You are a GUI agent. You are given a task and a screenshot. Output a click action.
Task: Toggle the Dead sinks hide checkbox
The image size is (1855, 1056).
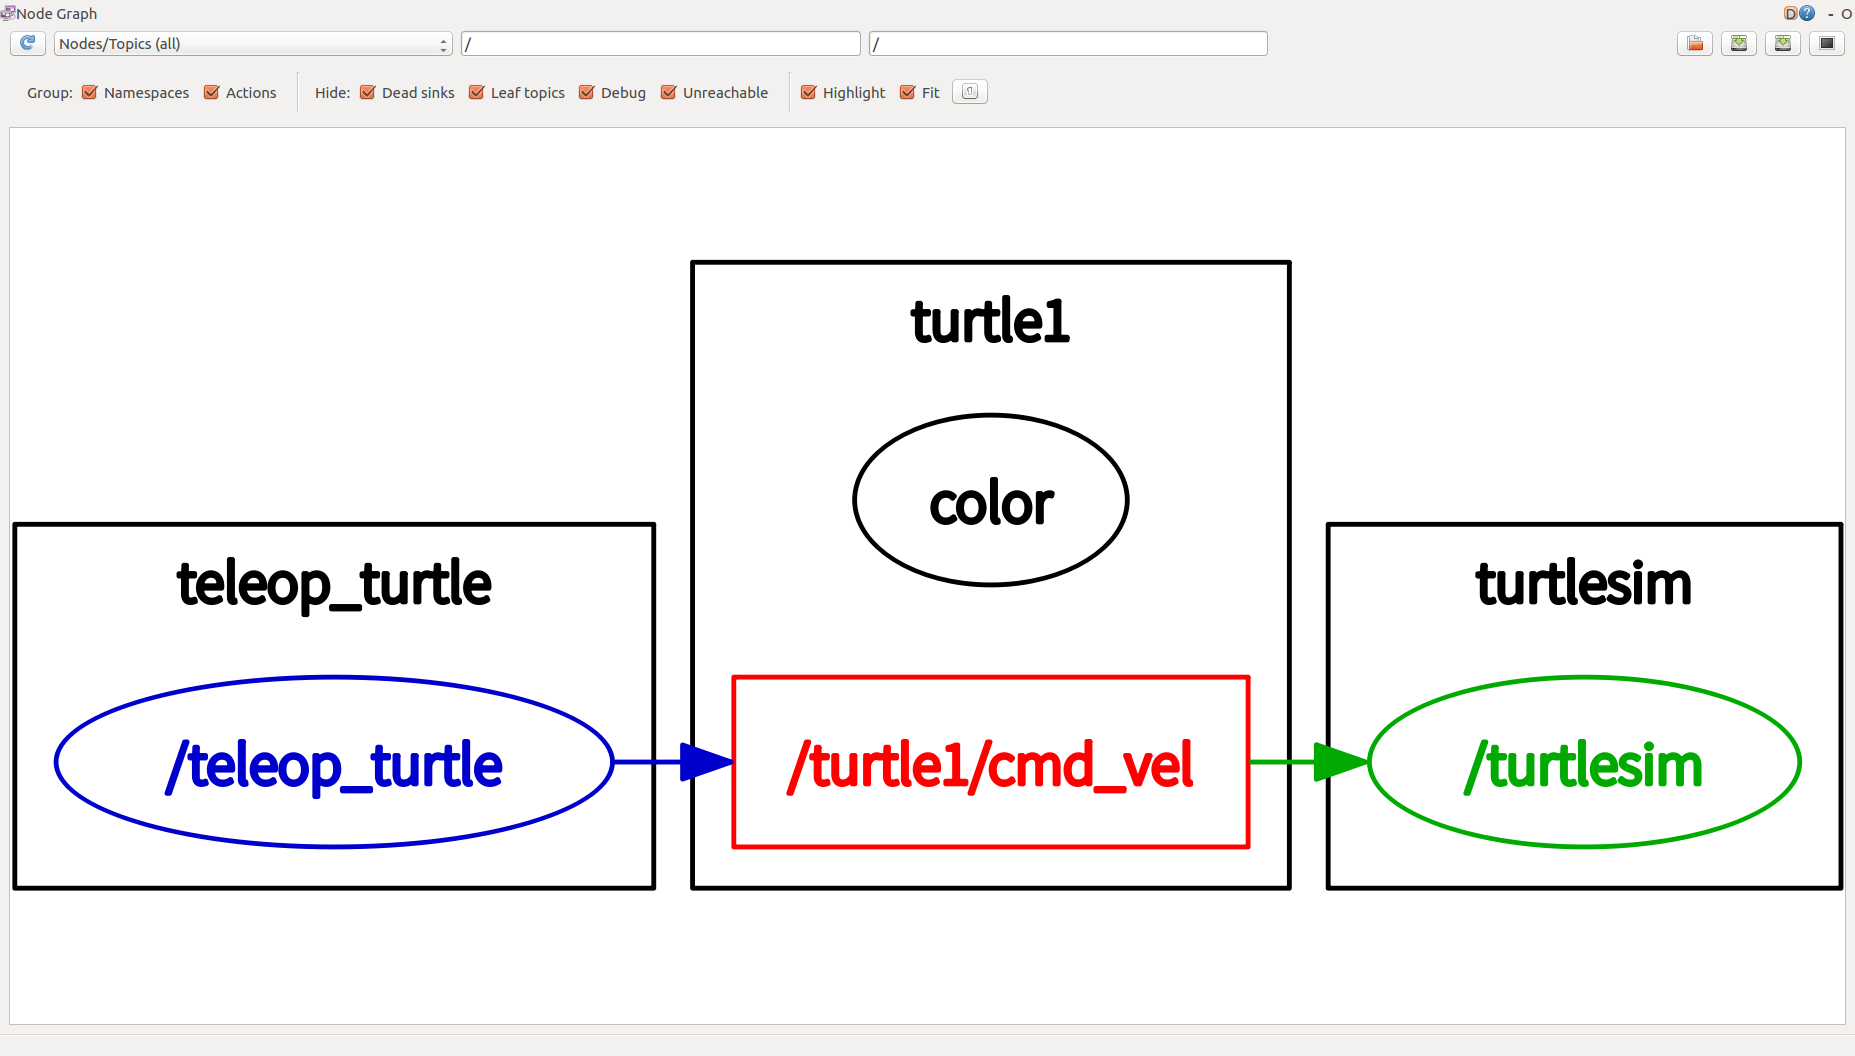(x=368, y=92)
